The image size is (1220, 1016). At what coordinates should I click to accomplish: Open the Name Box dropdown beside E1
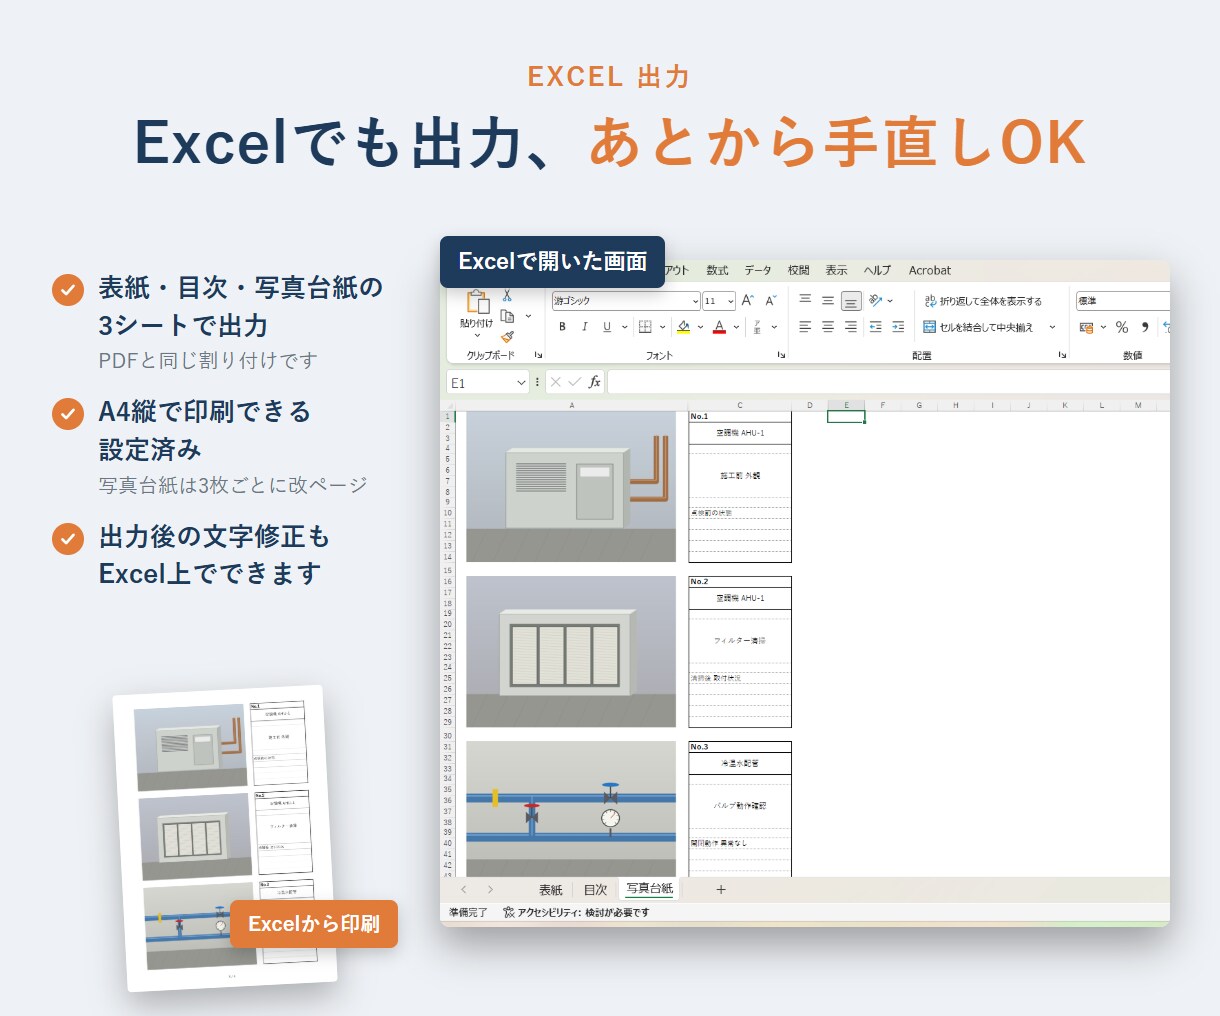(x=521, y=383)
